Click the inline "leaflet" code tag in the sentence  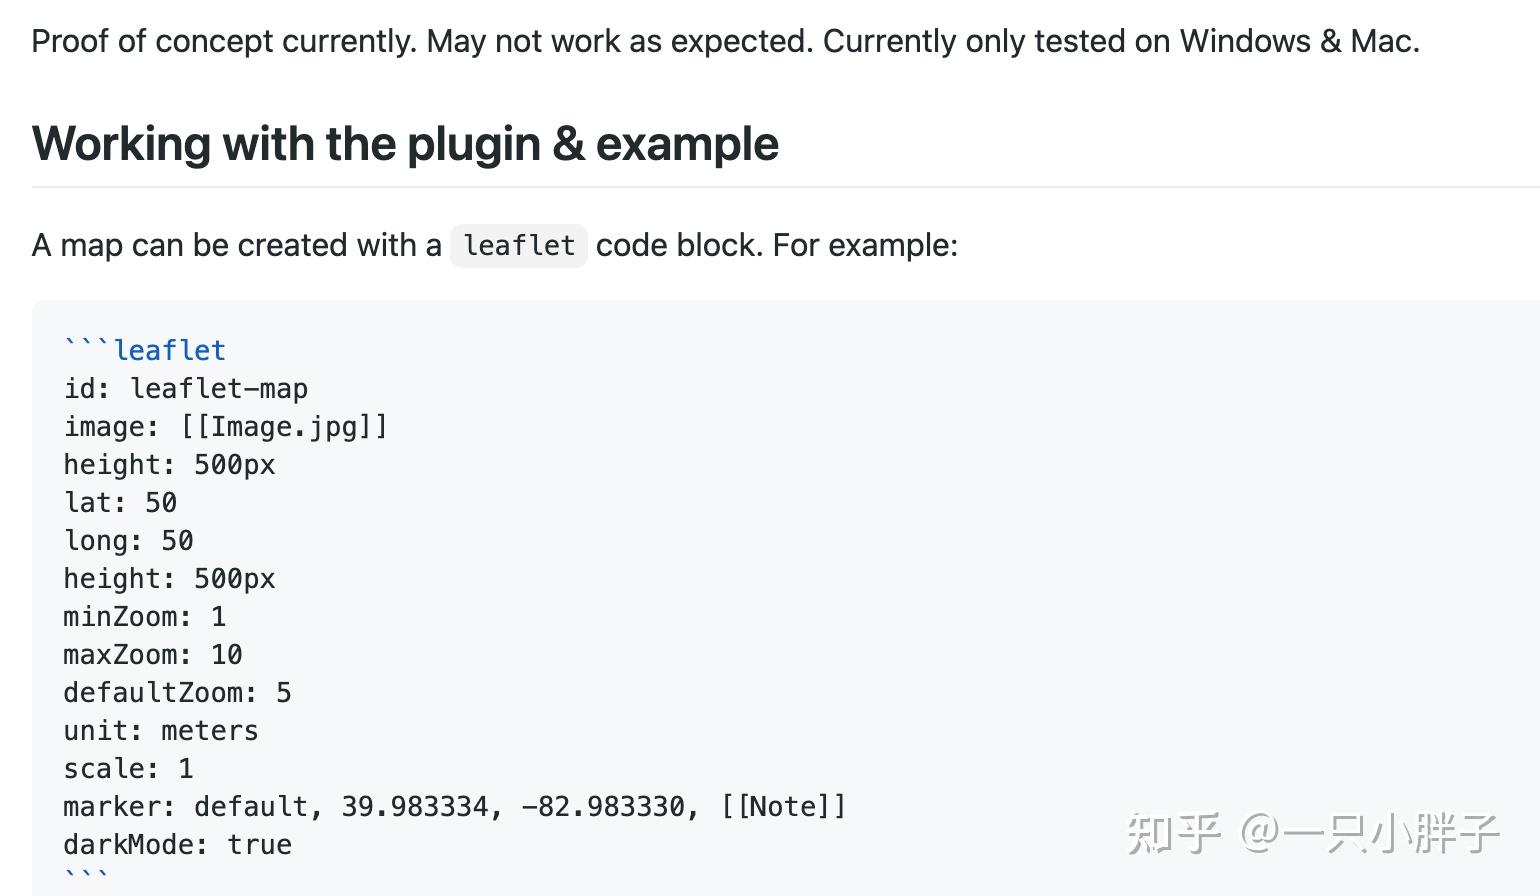pos(518,246)
